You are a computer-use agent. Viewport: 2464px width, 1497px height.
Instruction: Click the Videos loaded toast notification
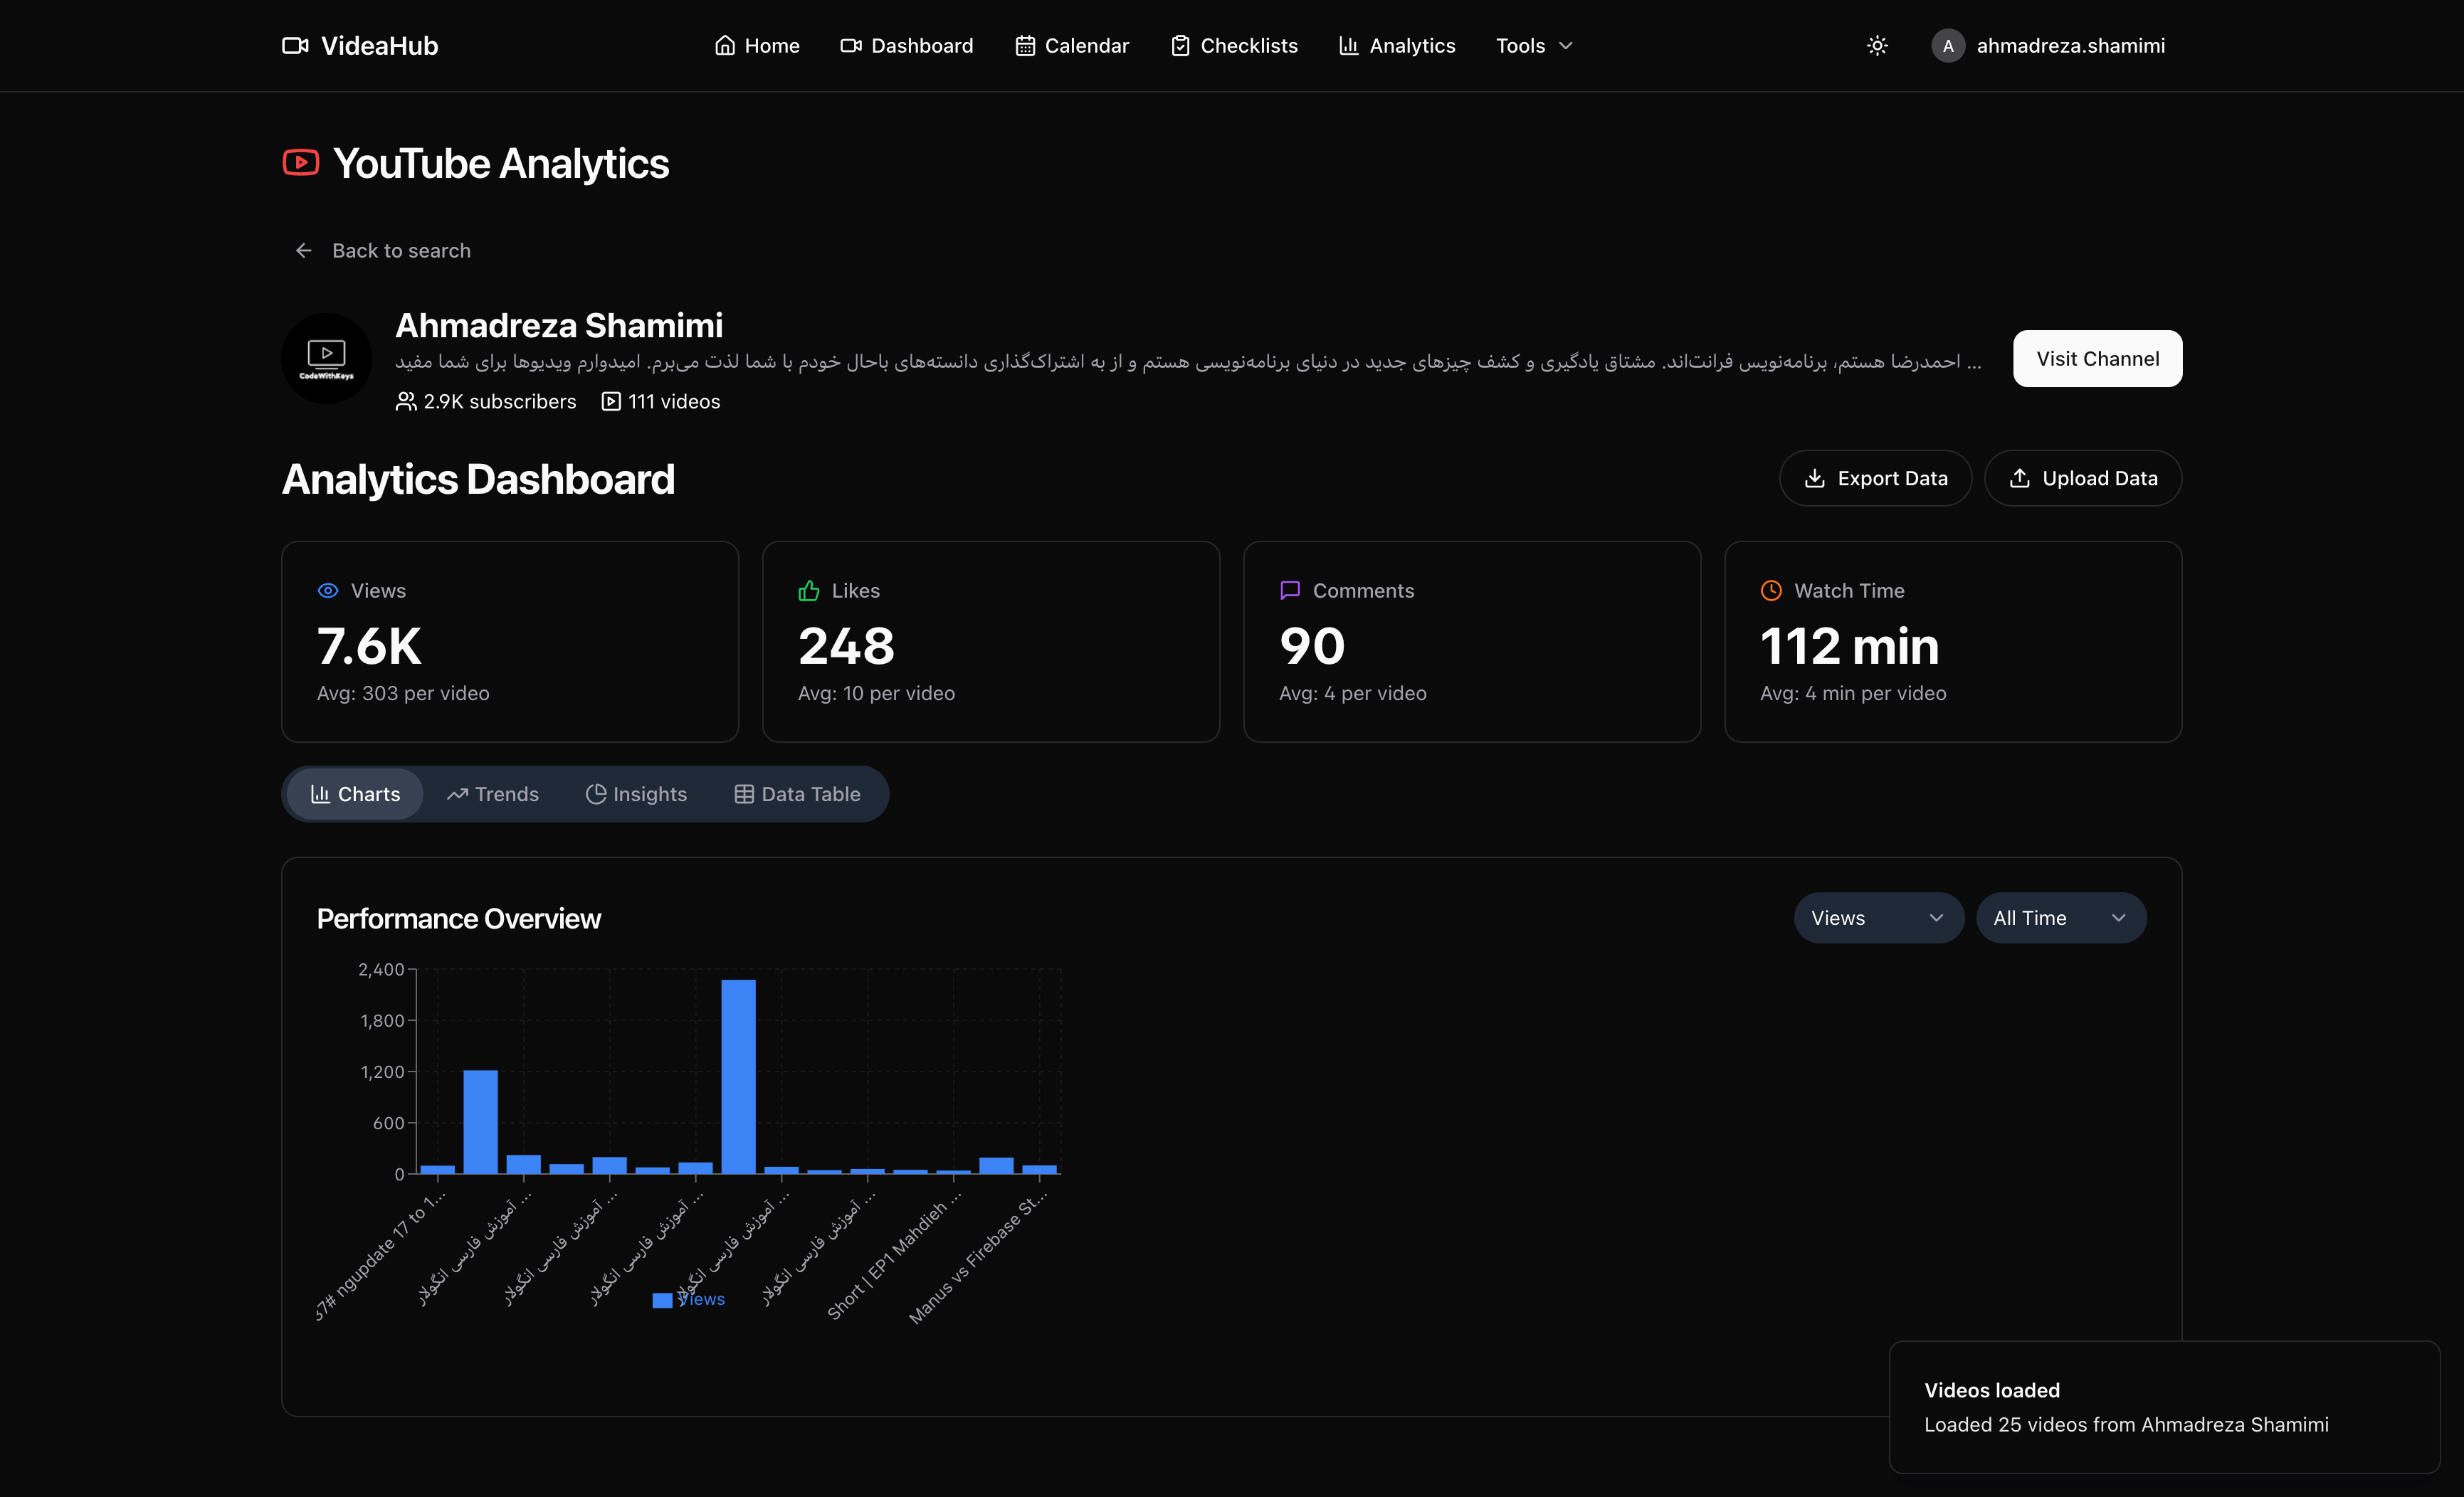pyautogui.click(x=2164, y=1407)
